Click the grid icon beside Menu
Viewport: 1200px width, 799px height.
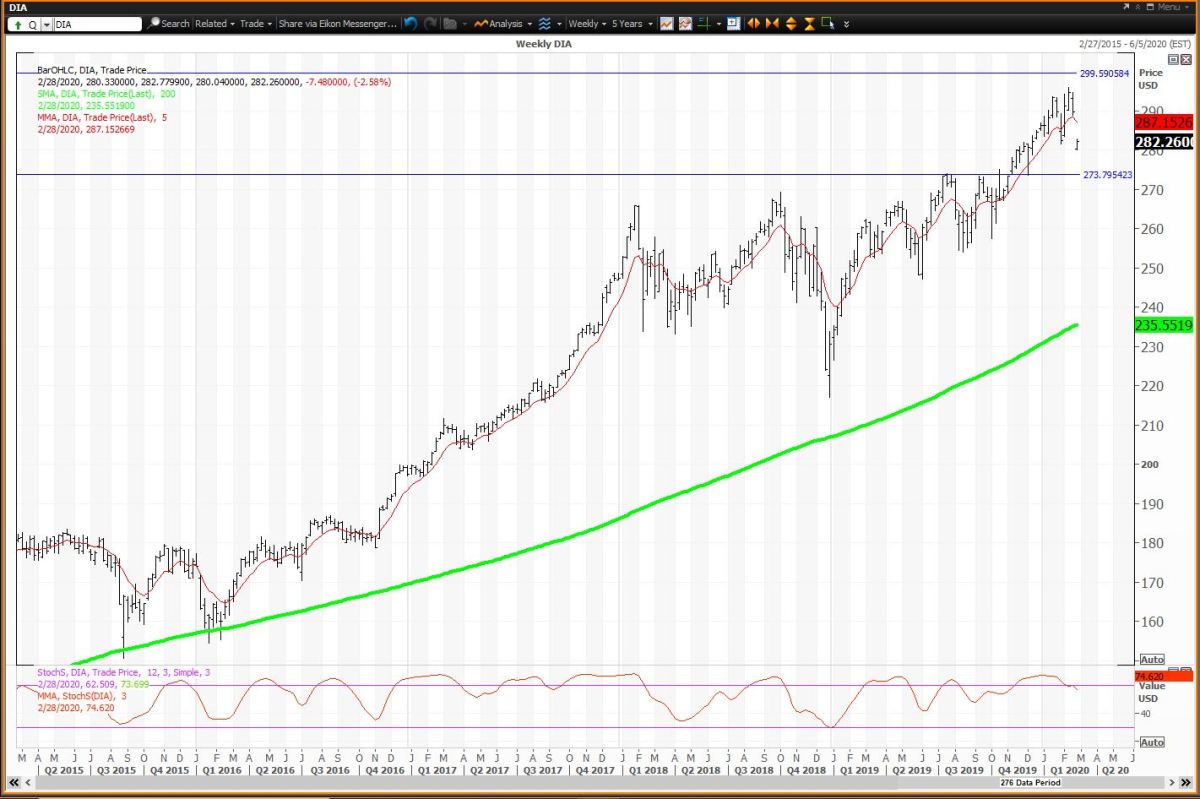(x=1148, y=7)
